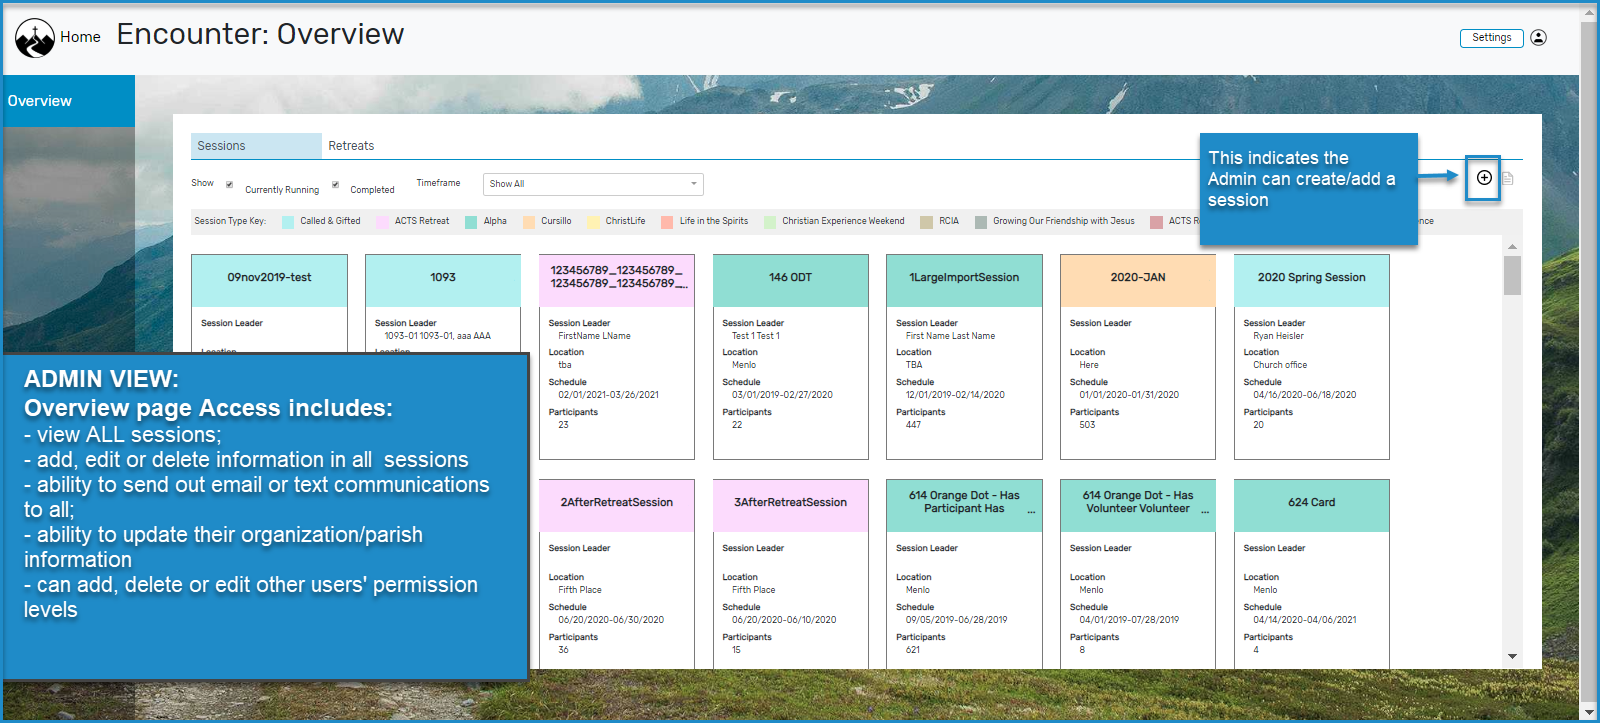This screenshot has width=1600, height=723.
Task: Click session leader Ryan Heisler text
Action: (x=1278, y=336)
